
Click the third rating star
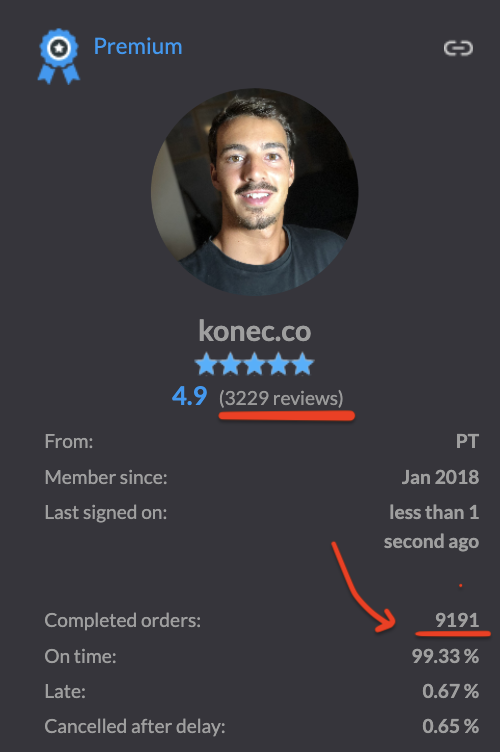[x=255, y=364]
